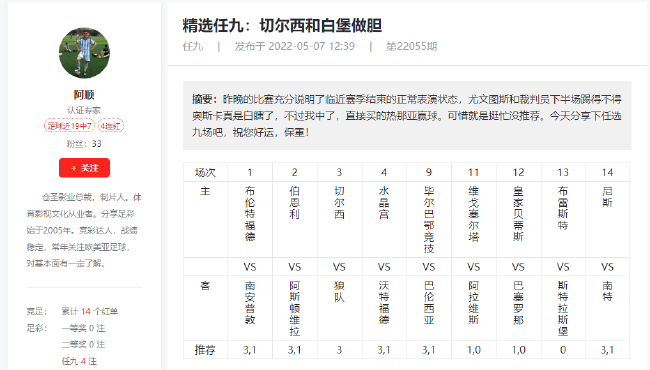Click away team 南特
Screen dimensions: 650x370
(x=607, y=291)
